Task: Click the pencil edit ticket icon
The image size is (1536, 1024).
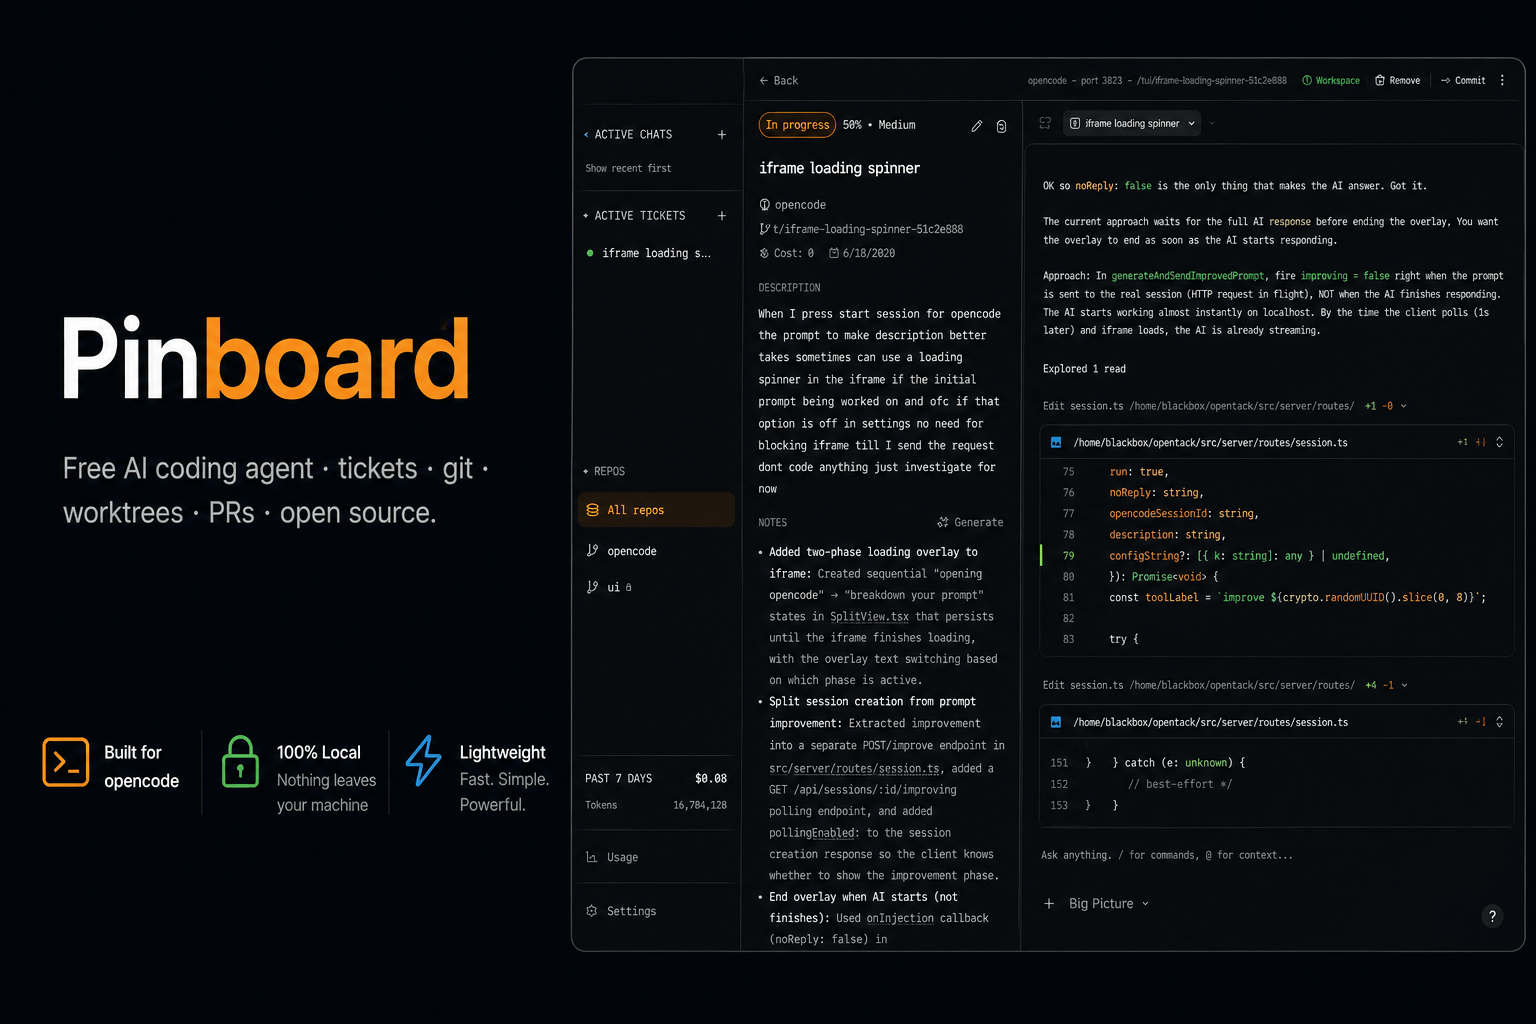Action: (976, 126)
